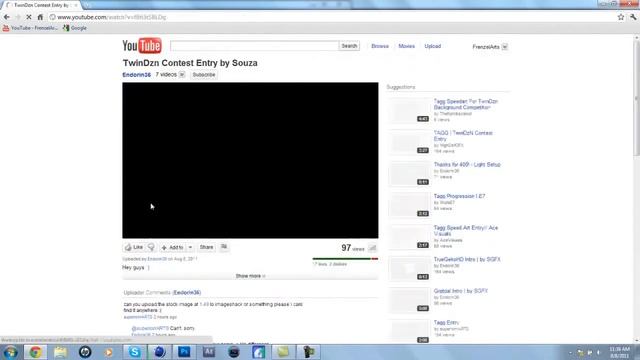Open Windows Explorer folder in taskbar
Screen dimensions: 640x360
[x=60, y=352]
